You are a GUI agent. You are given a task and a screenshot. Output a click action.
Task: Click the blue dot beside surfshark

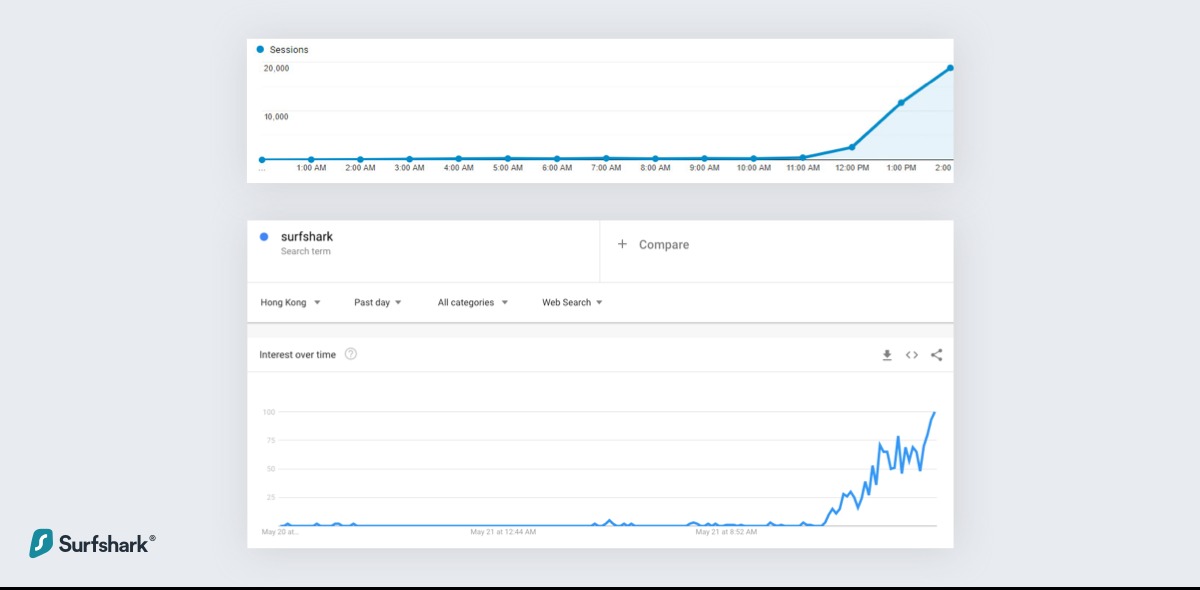[x=264, y=237]
